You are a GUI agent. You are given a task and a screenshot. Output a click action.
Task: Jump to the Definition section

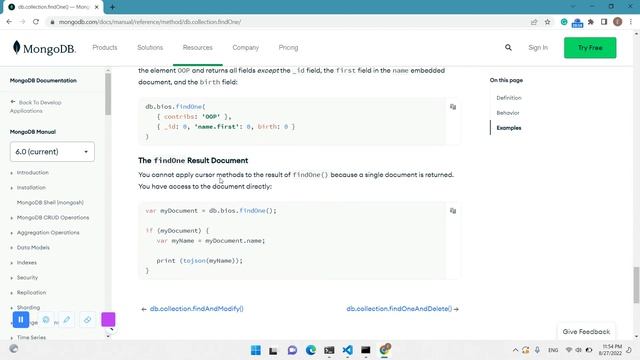pos(509,98)
